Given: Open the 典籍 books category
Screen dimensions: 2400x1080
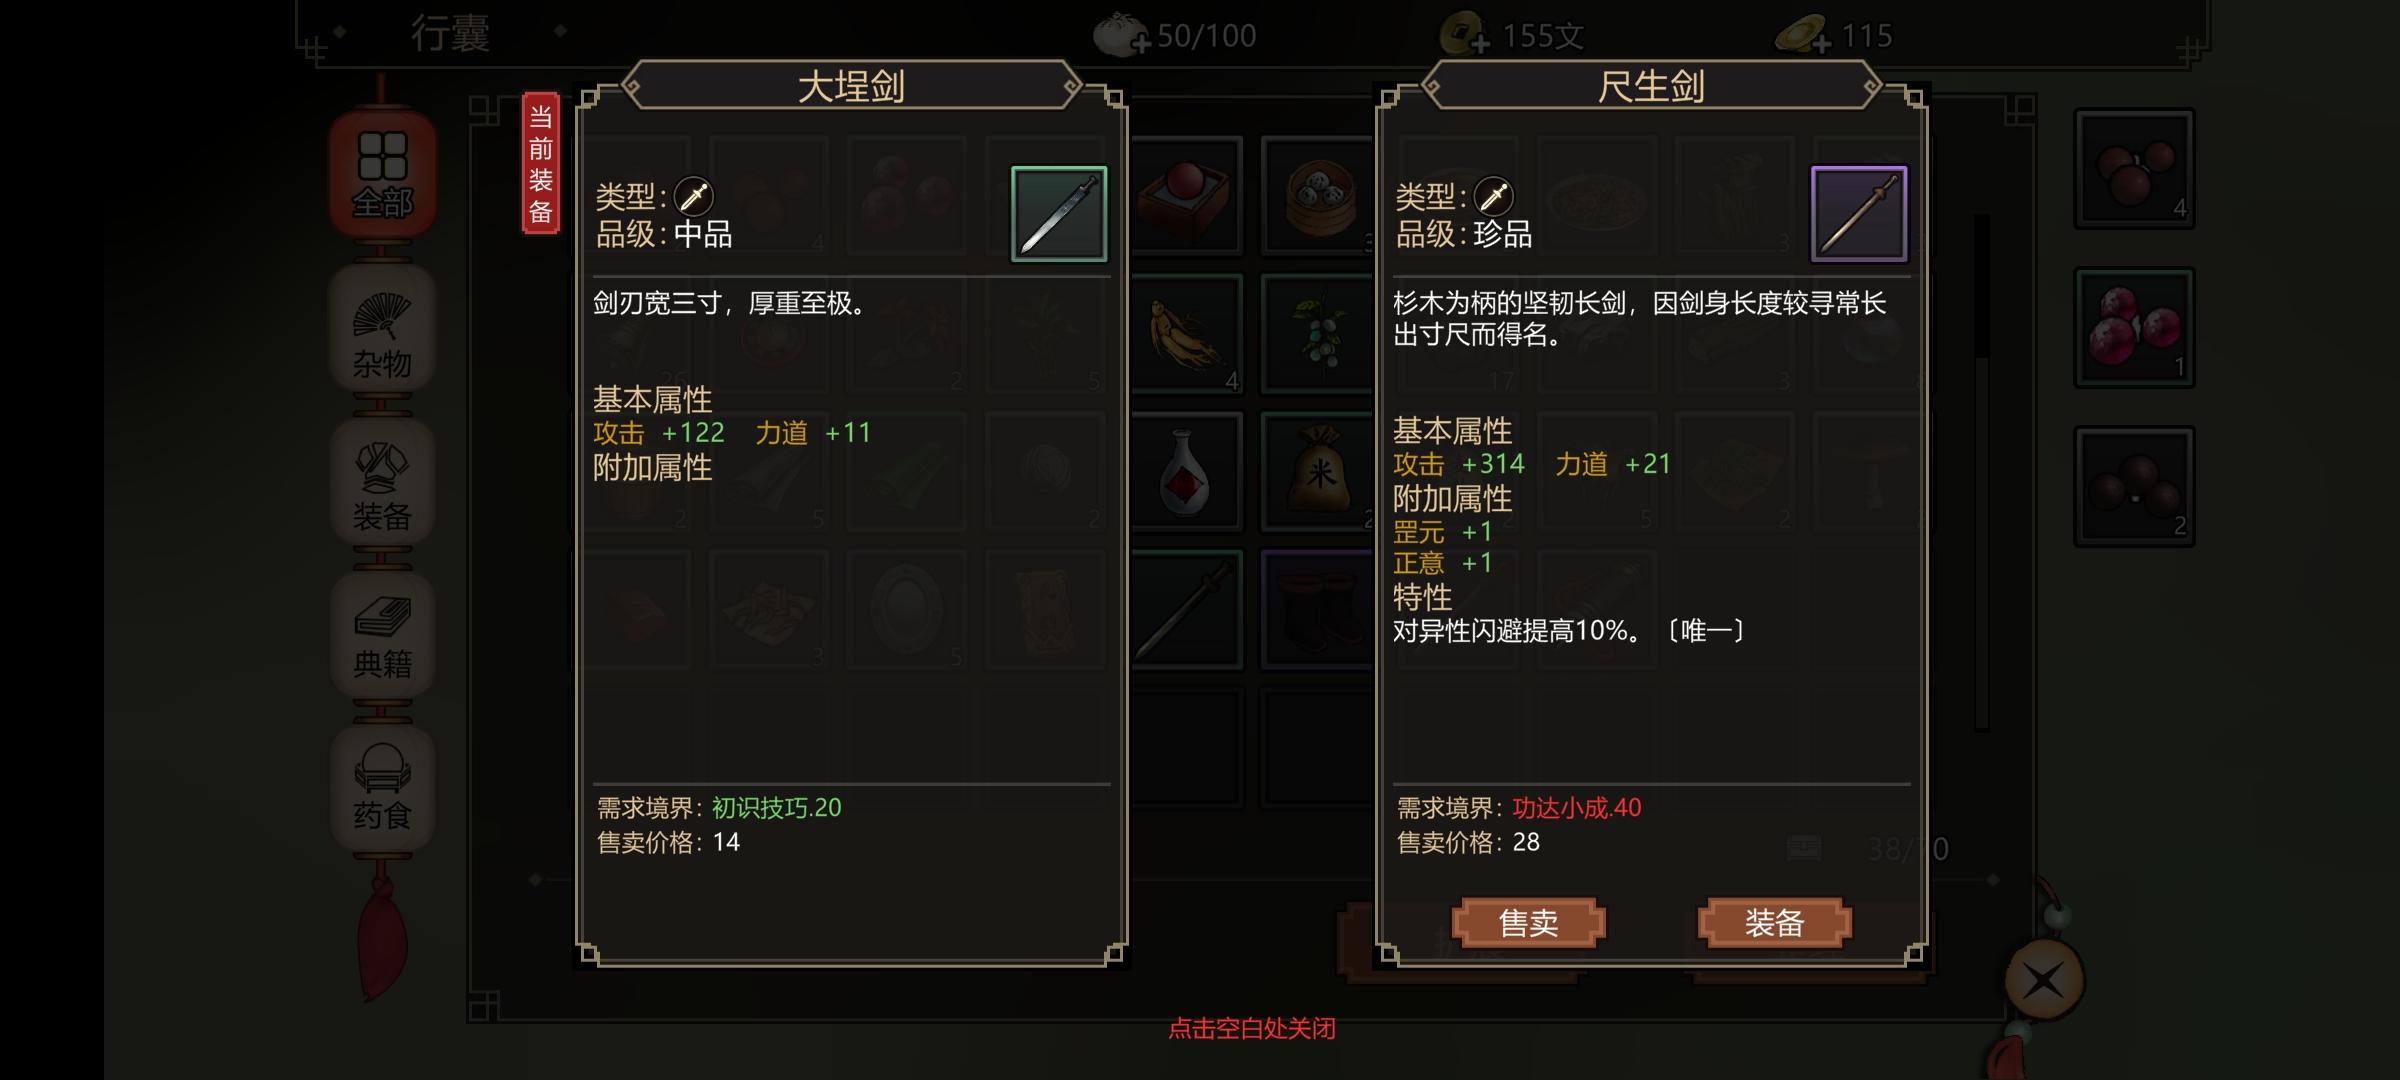Looking at the screenshot, I should pos(382,637).
